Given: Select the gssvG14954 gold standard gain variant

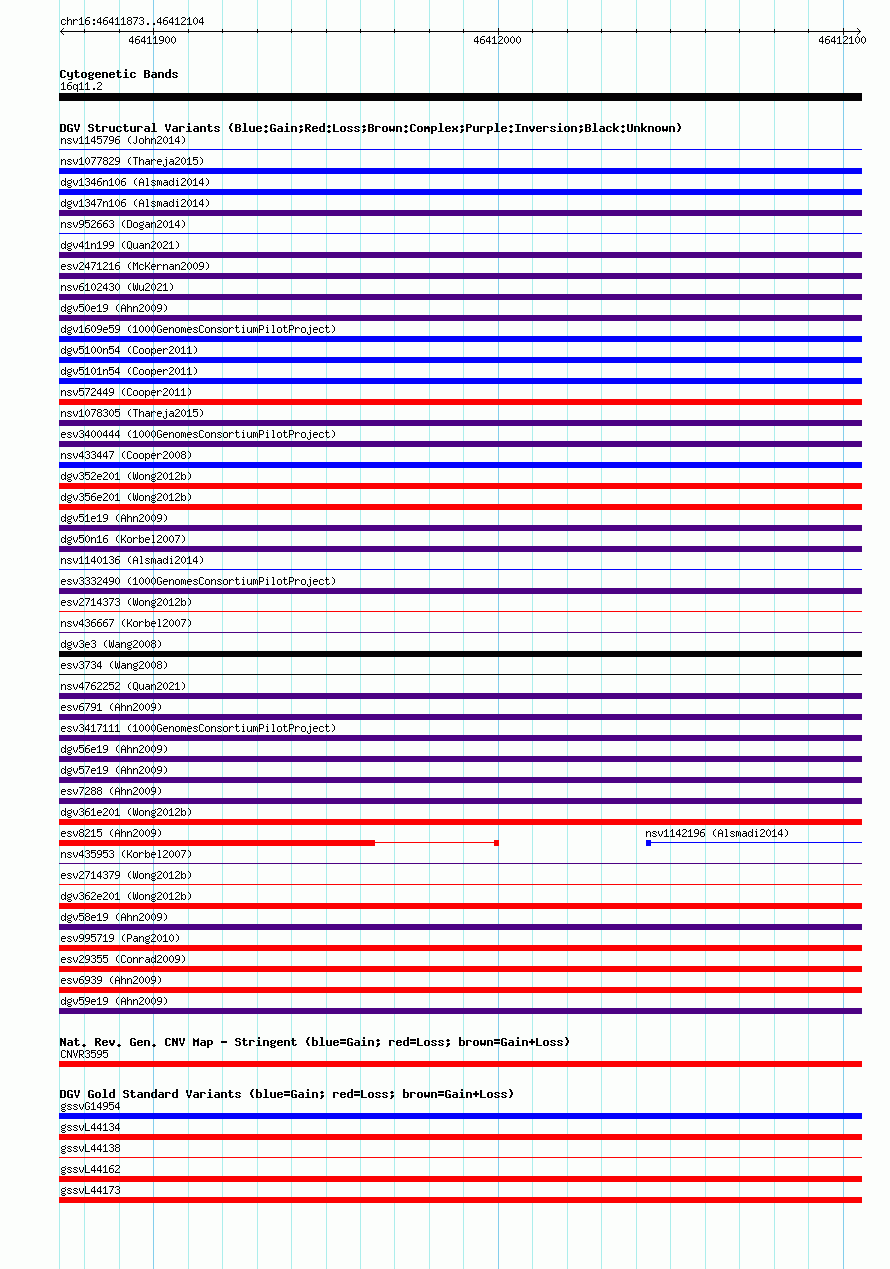Looking at the screenshot, I should pyautogui.click(x=460, y=1116).
